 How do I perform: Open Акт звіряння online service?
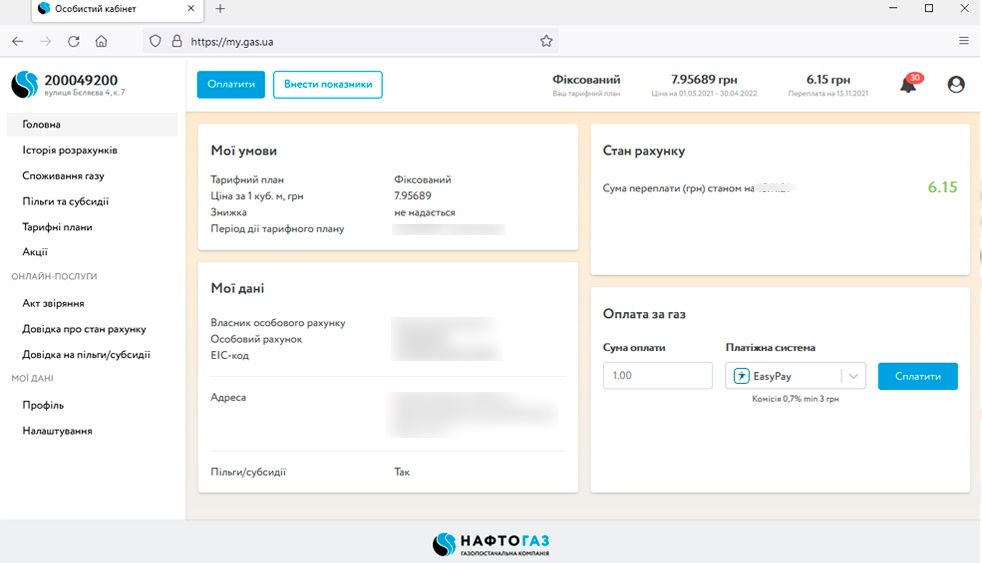pos(53,303)
